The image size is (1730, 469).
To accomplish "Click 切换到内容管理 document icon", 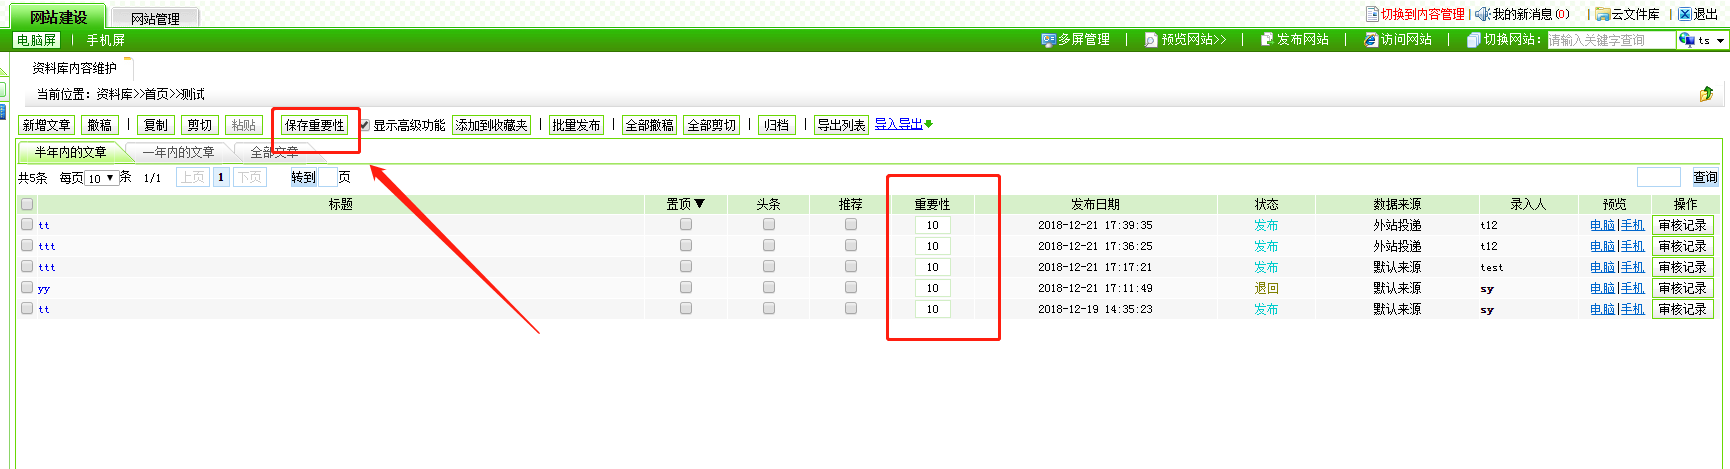I will click(x=1372, y=14).
